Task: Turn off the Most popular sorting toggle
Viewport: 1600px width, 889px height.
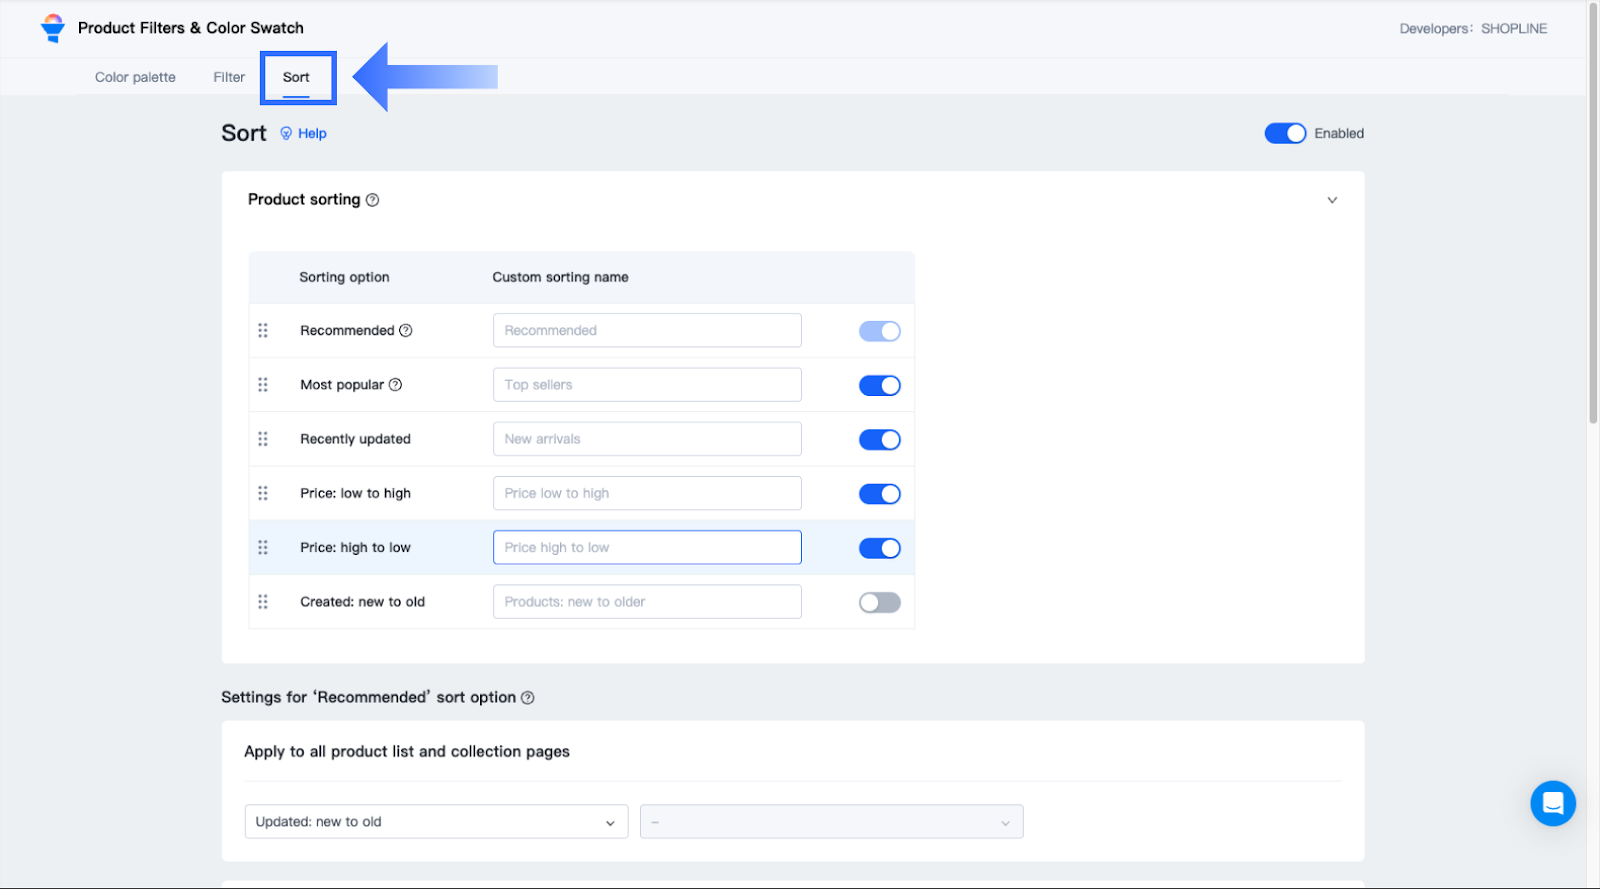Action: [879, 386]
